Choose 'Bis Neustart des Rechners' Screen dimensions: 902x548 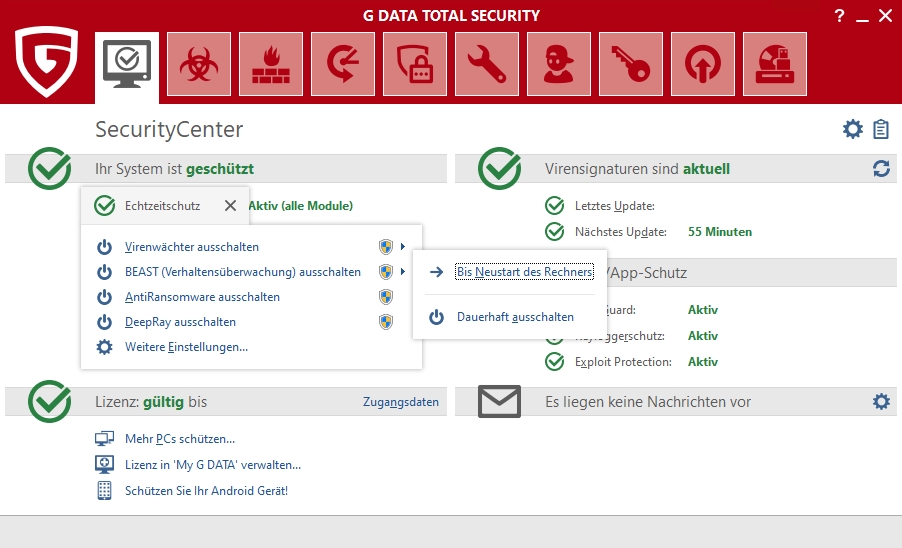[524, 271]
